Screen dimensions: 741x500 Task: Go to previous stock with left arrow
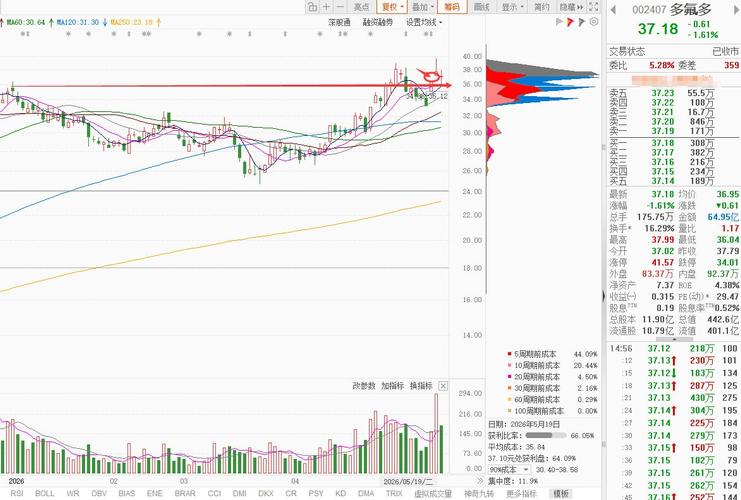pos(614,9)
